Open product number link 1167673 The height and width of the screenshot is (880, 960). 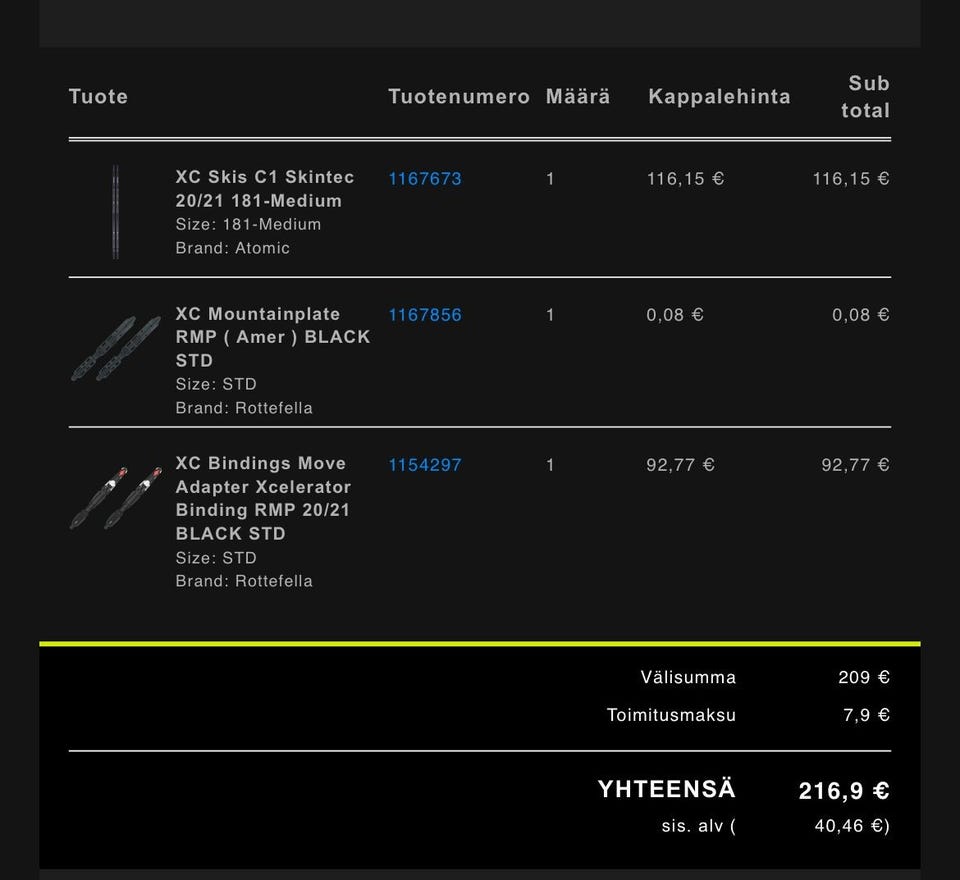(x=425, y=179)
